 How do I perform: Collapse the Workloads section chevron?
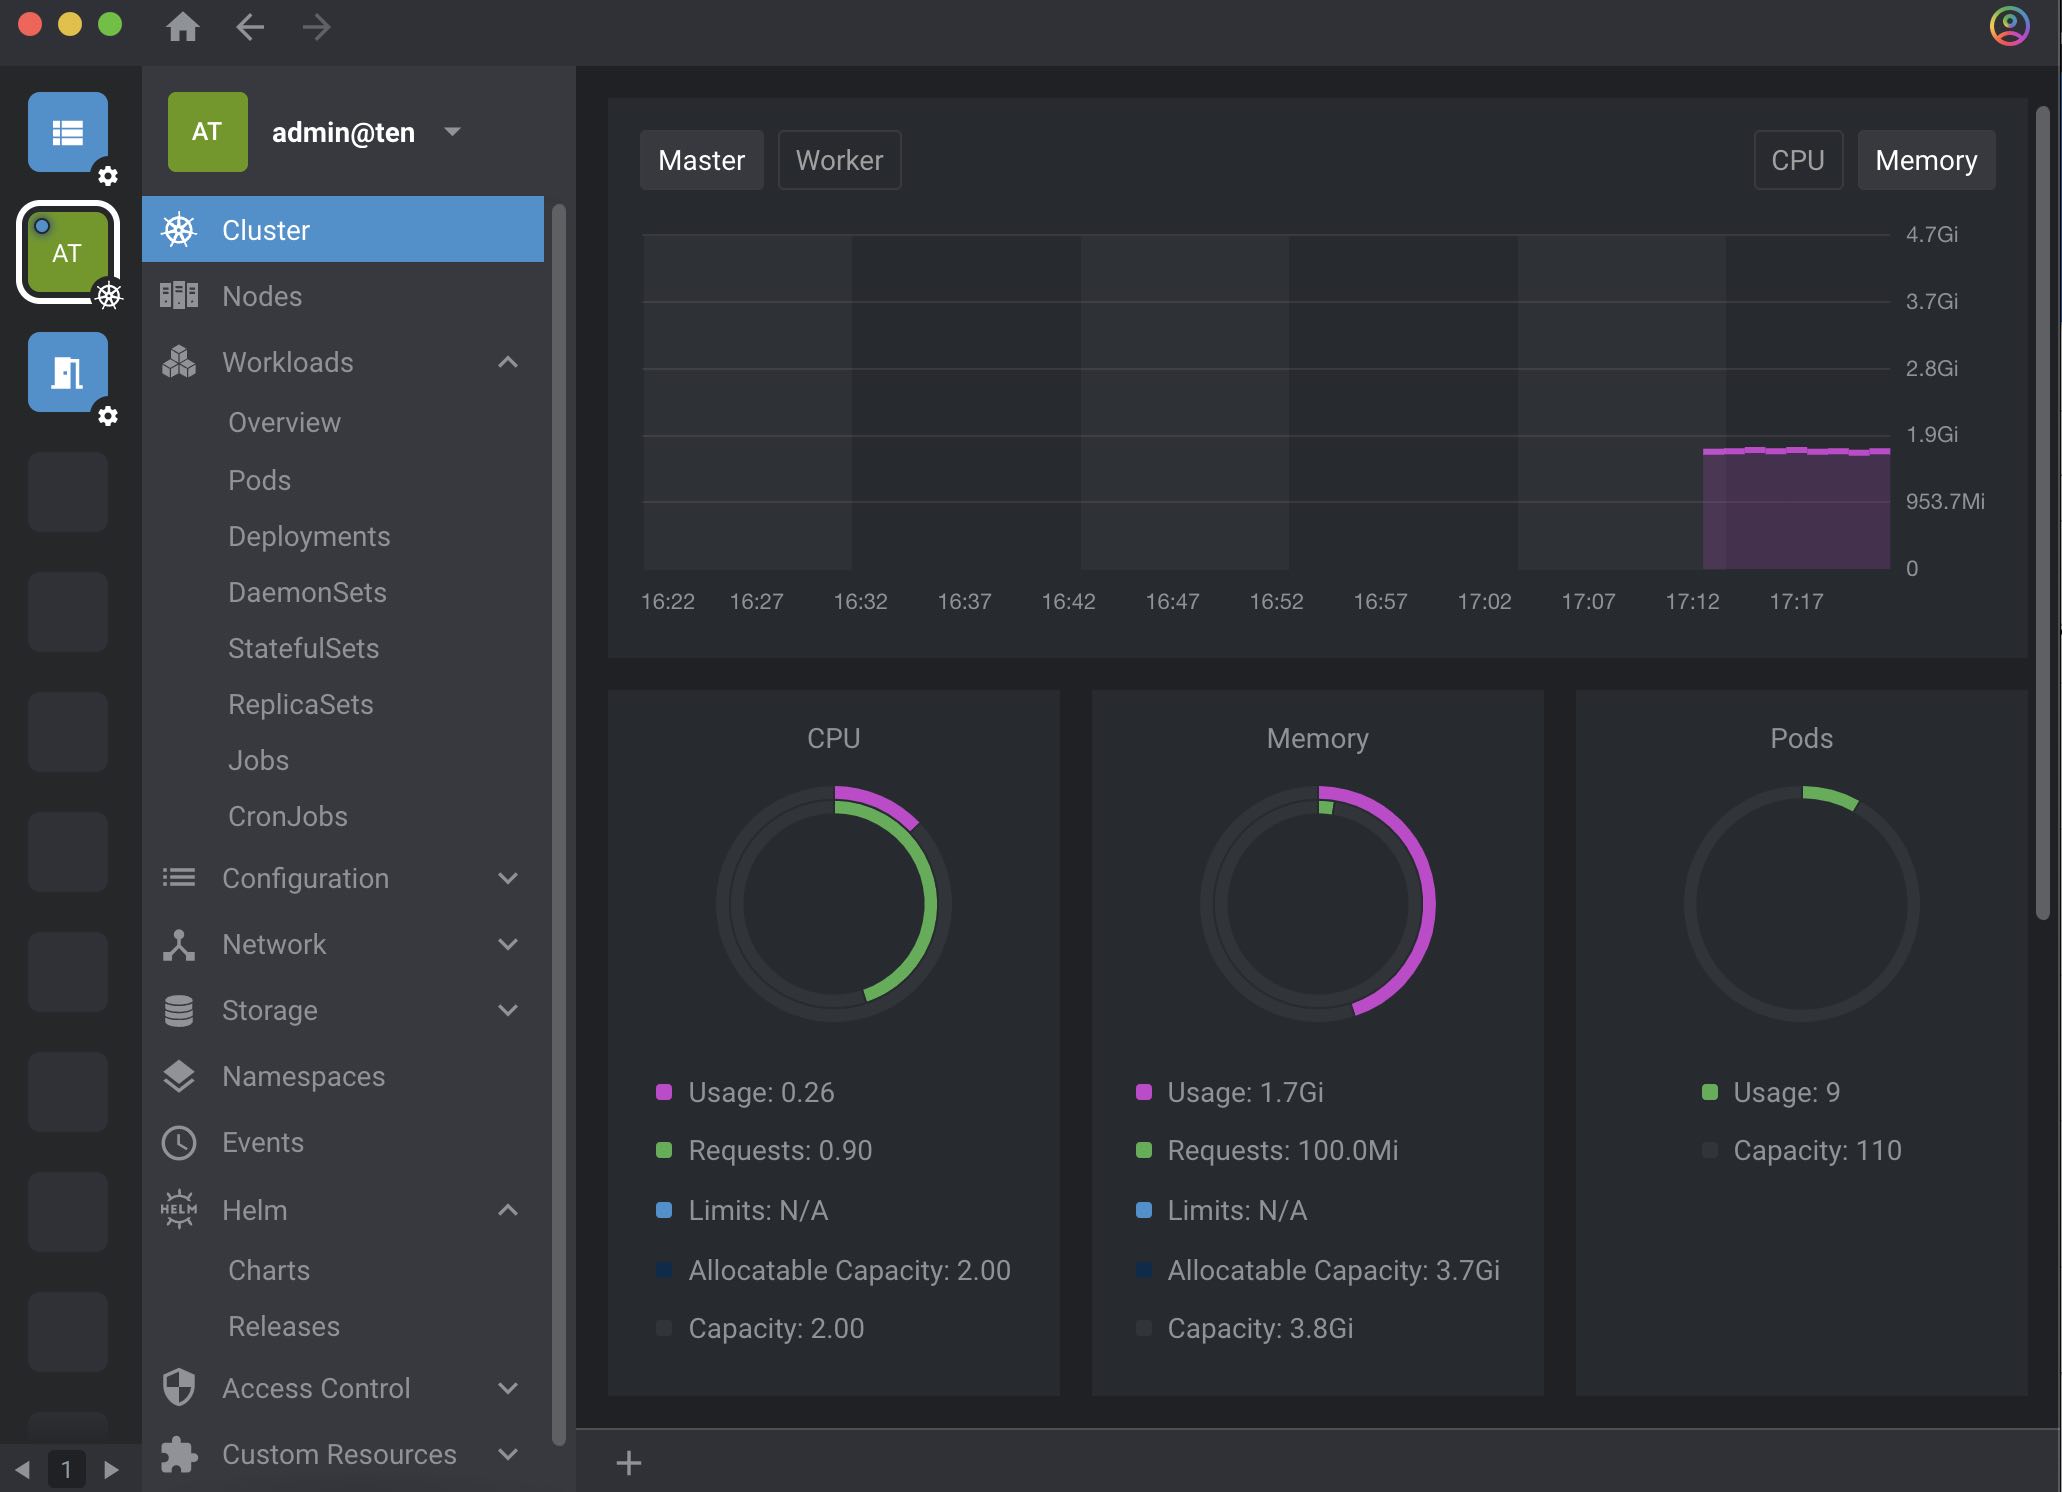click(508, 362)
